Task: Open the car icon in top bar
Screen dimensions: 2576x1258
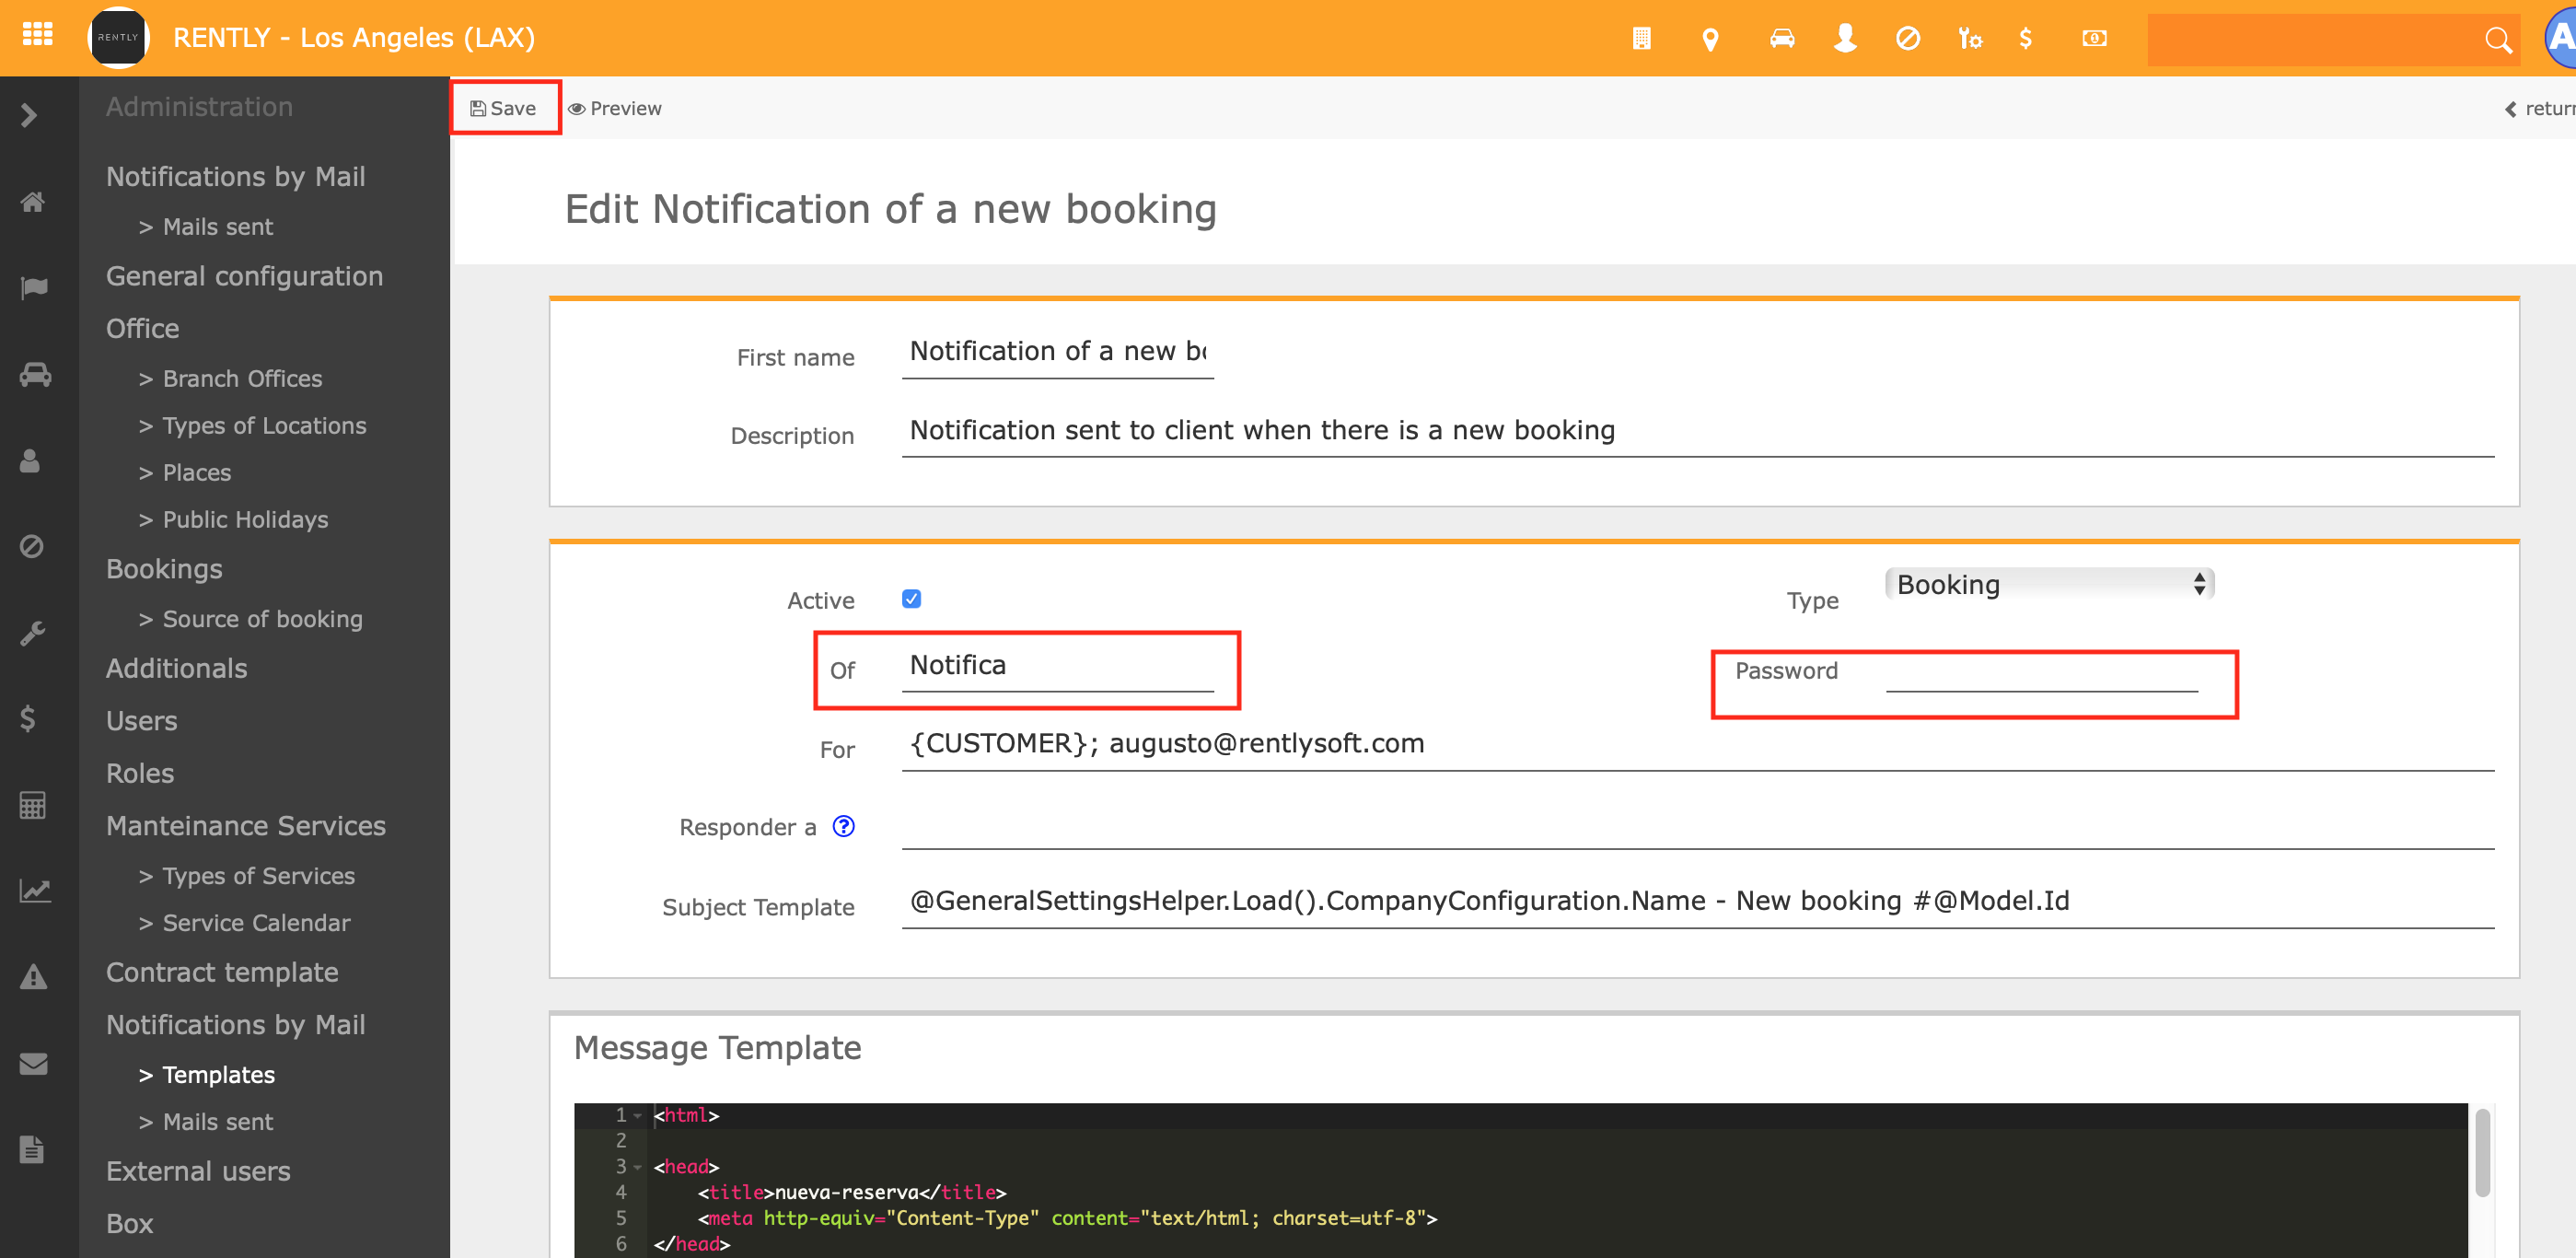Action: click(x=1782, y=38)
